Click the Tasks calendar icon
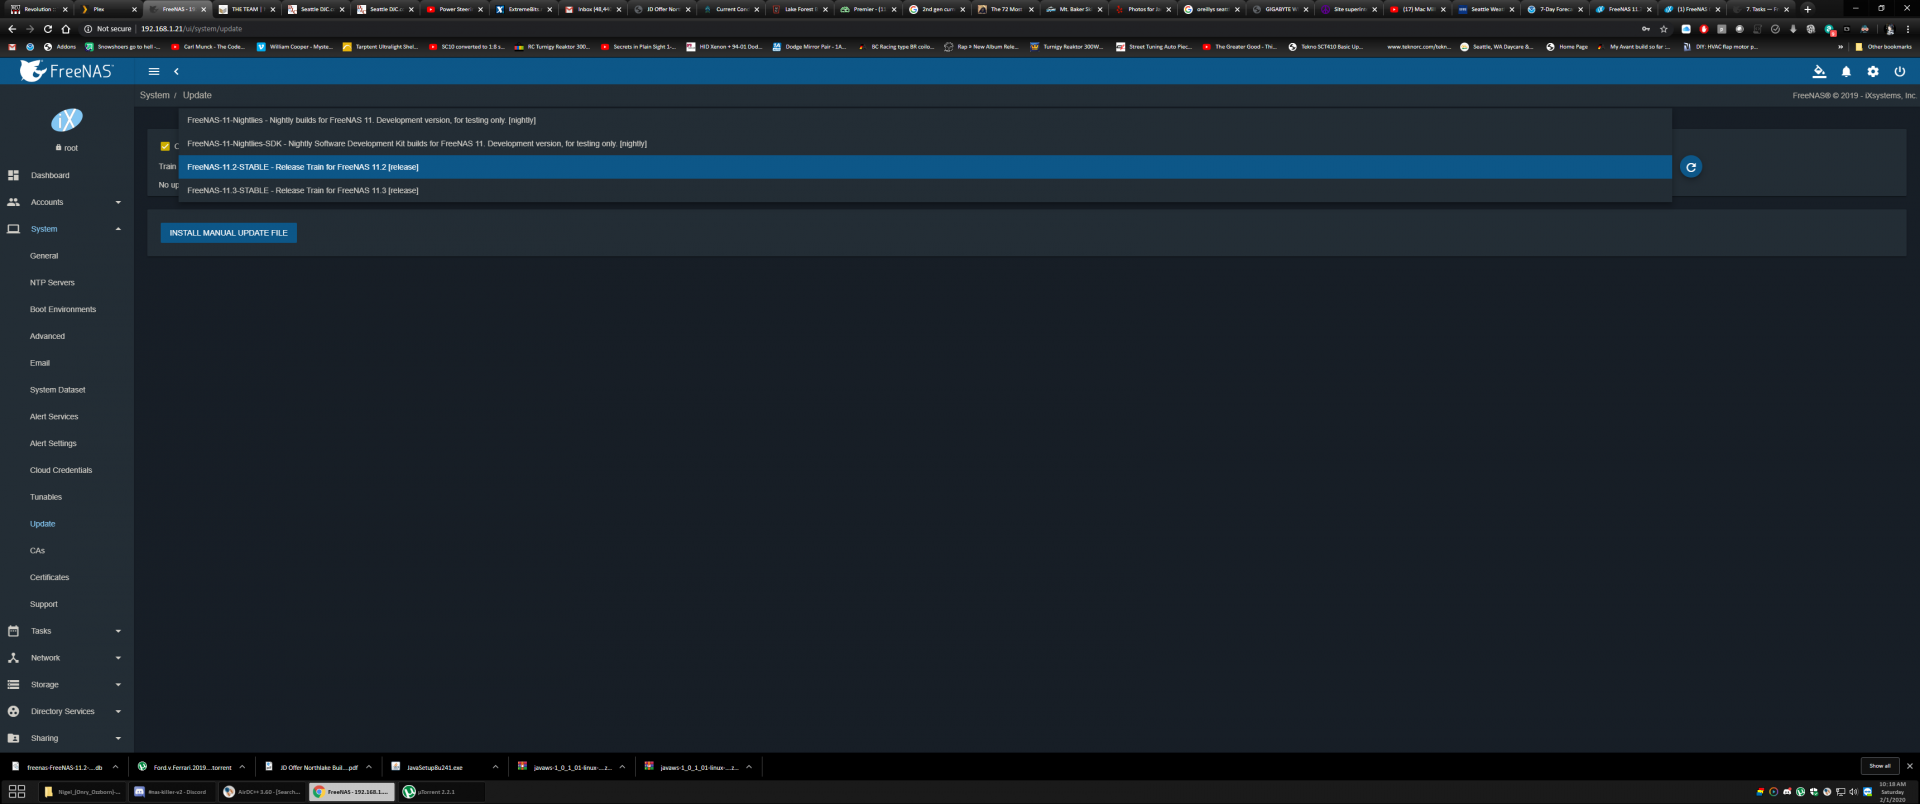Screen dimensions: 1920x804 click(x=13, y=631)
